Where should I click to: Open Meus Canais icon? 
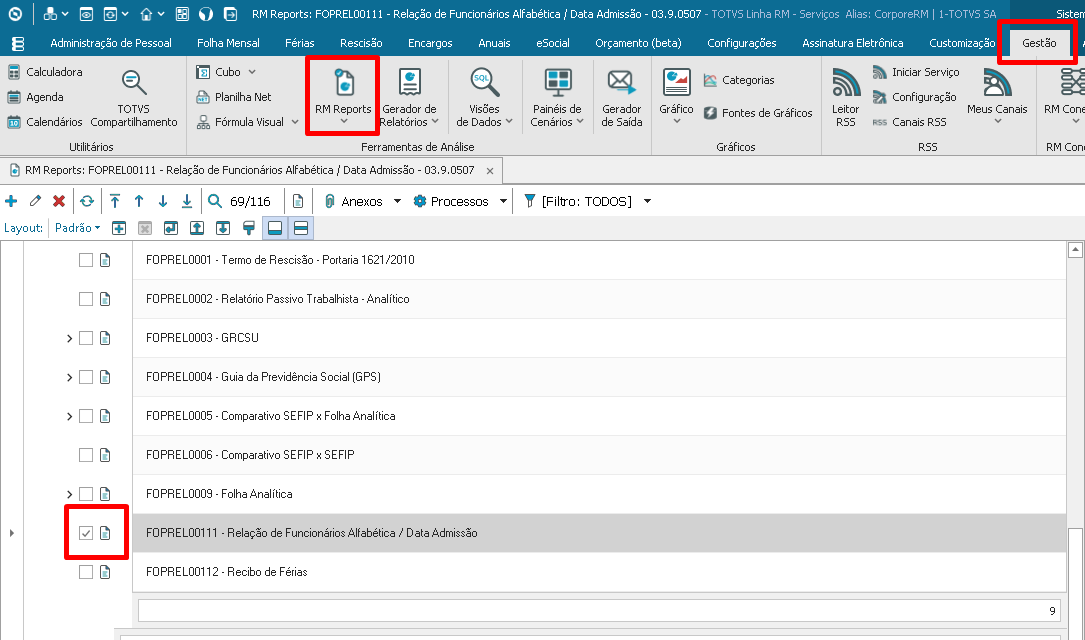tap(997, 83)
